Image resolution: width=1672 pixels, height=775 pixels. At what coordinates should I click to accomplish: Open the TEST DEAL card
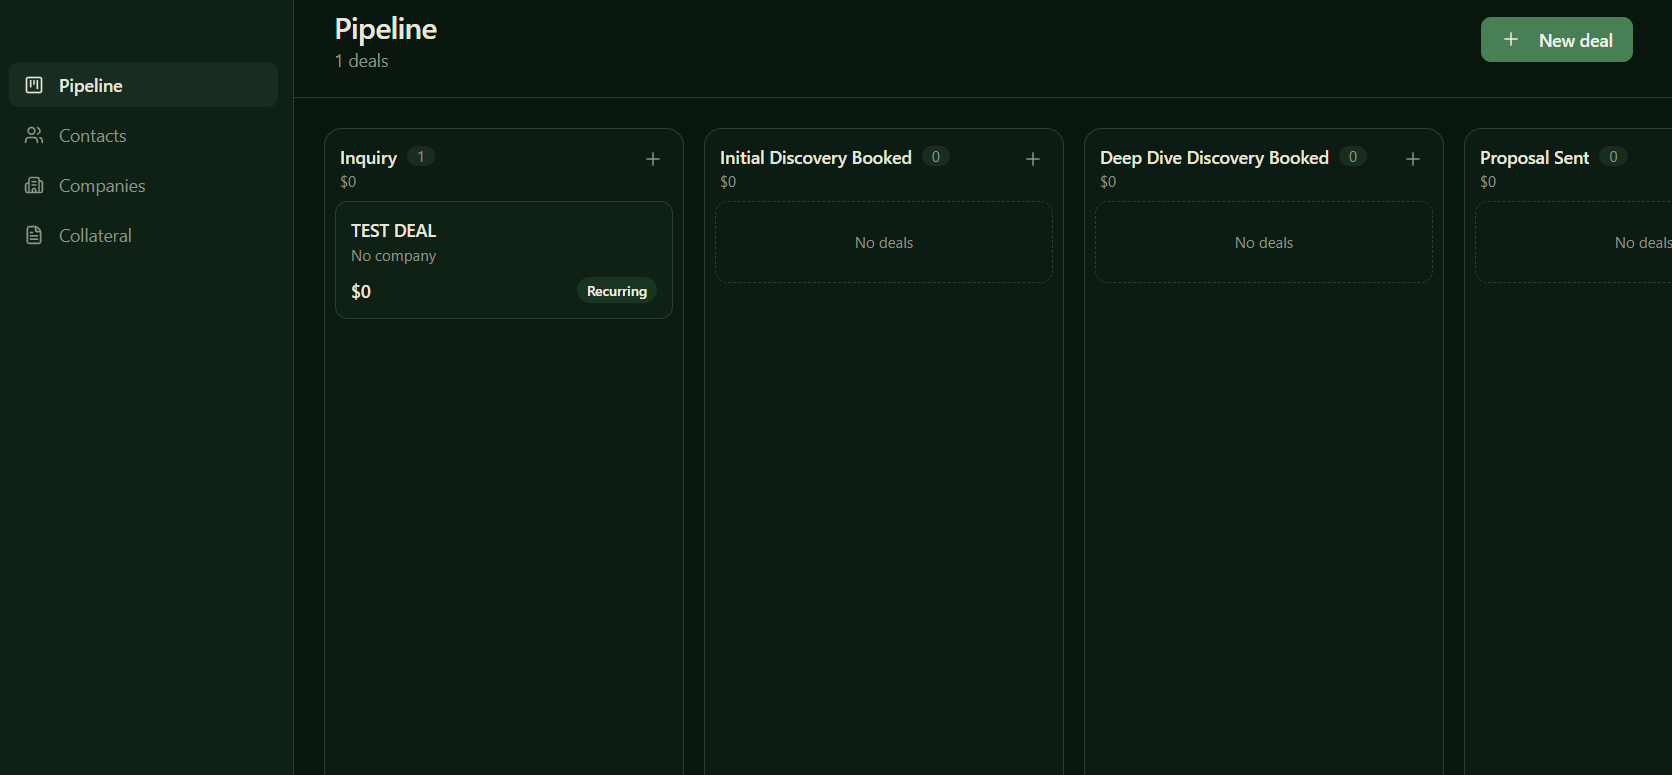point(504,260)
